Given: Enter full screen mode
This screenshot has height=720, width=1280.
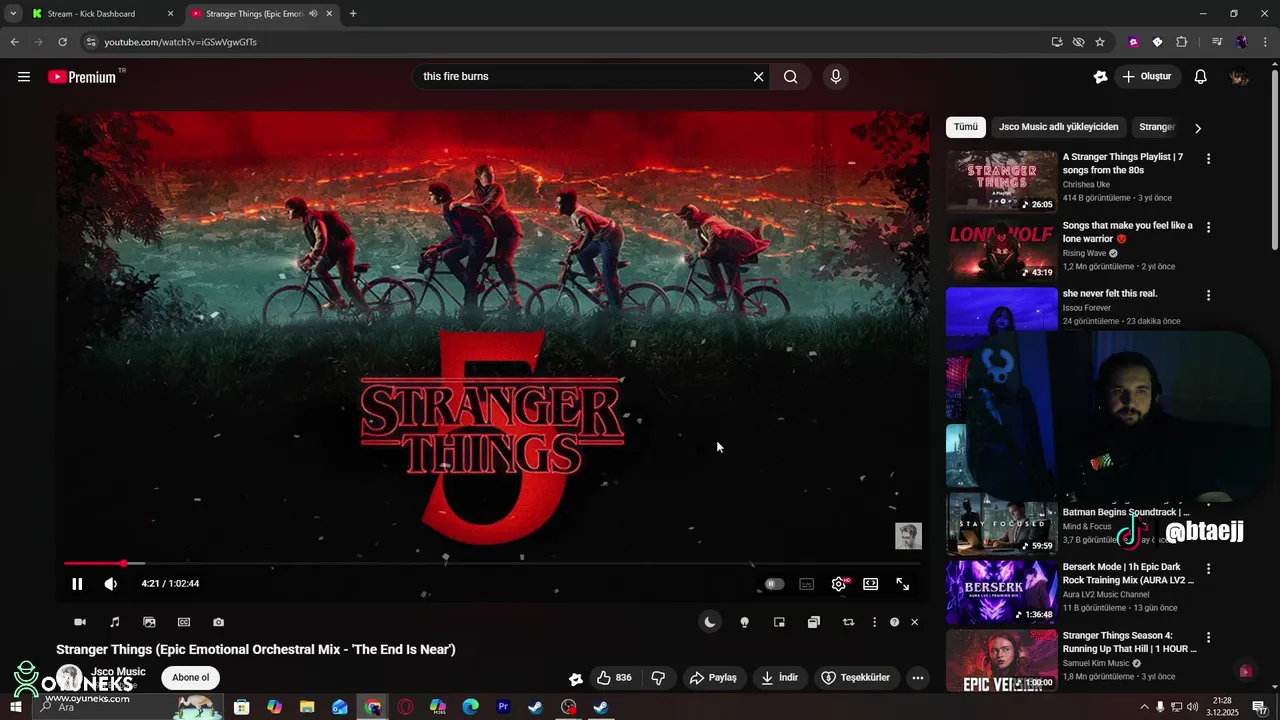Looking at the screenshot, I should tap(903, 584).
